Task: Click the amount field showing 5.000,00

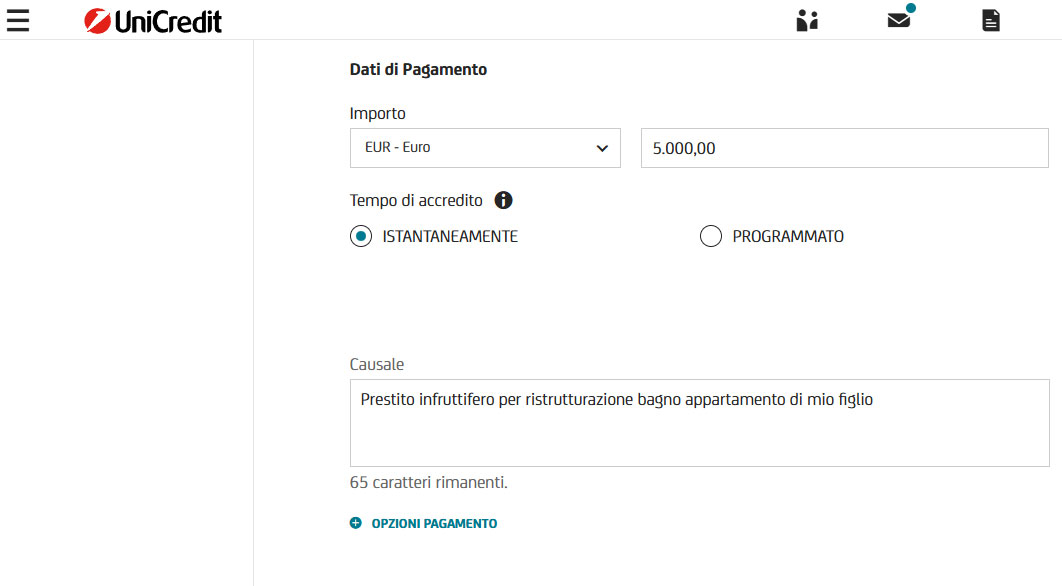Action: tap(844, 148)
